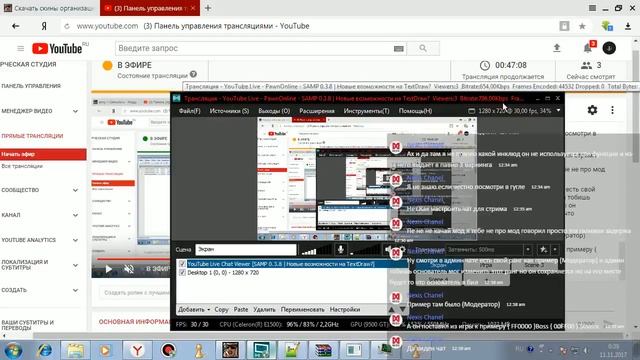
Task: Open the three-dot options next to gear
Action: [x=612, y=110]
